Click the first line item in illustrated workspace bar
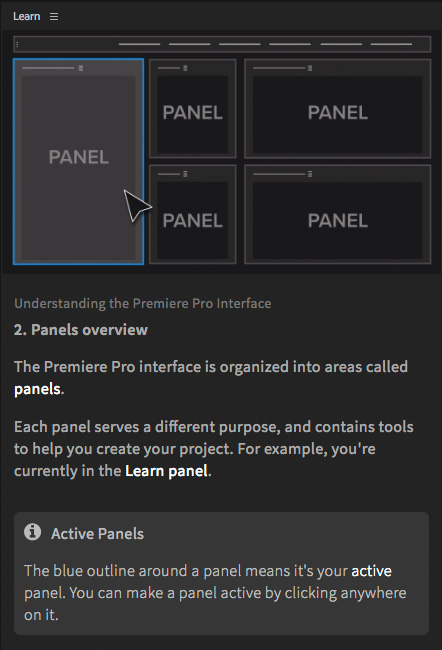Viewport: 442px width, 650px height. pos(139,44)
